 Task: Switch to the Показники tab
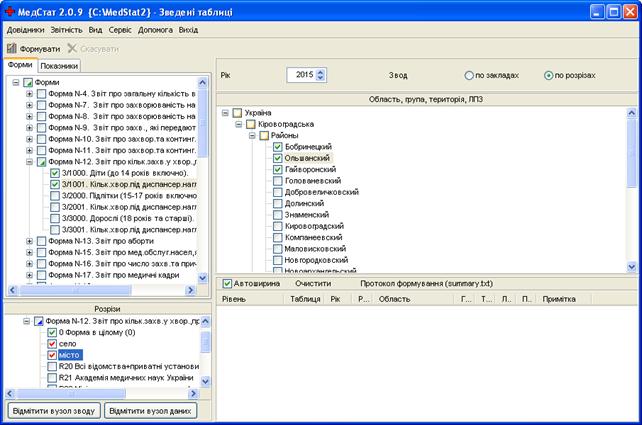pyautogui.click(x=59, y=66)
